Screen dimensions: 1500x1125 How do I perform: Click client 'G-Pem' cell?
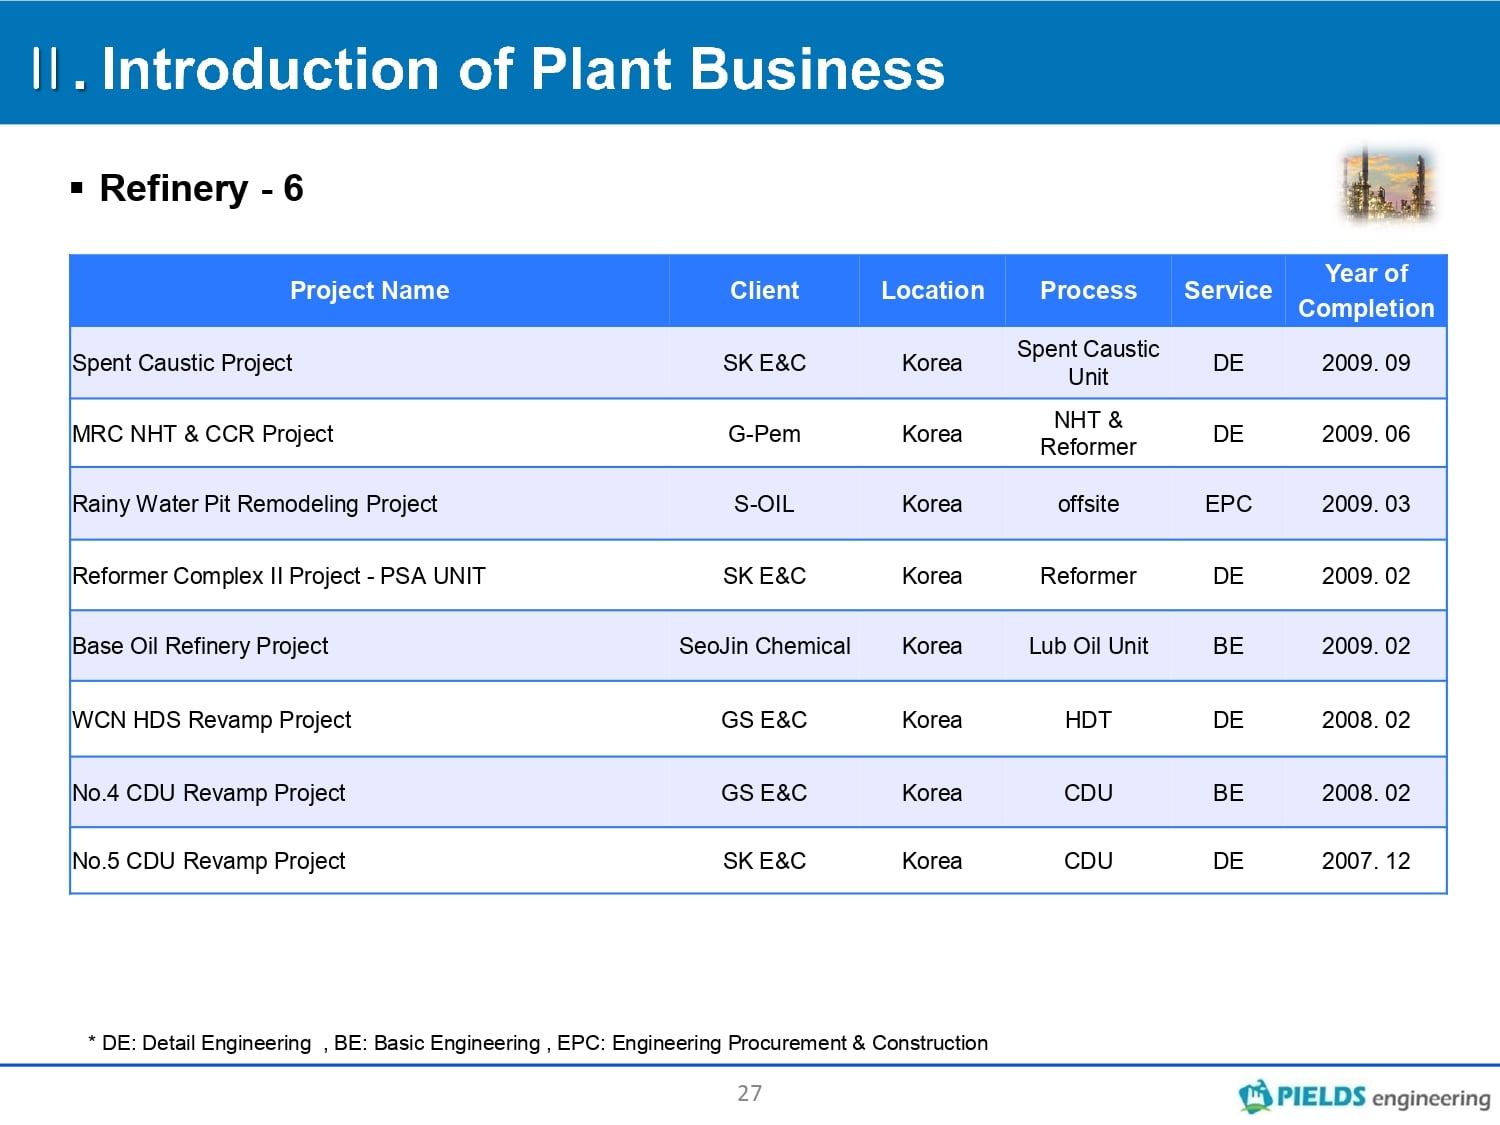(x=764, y=434)
